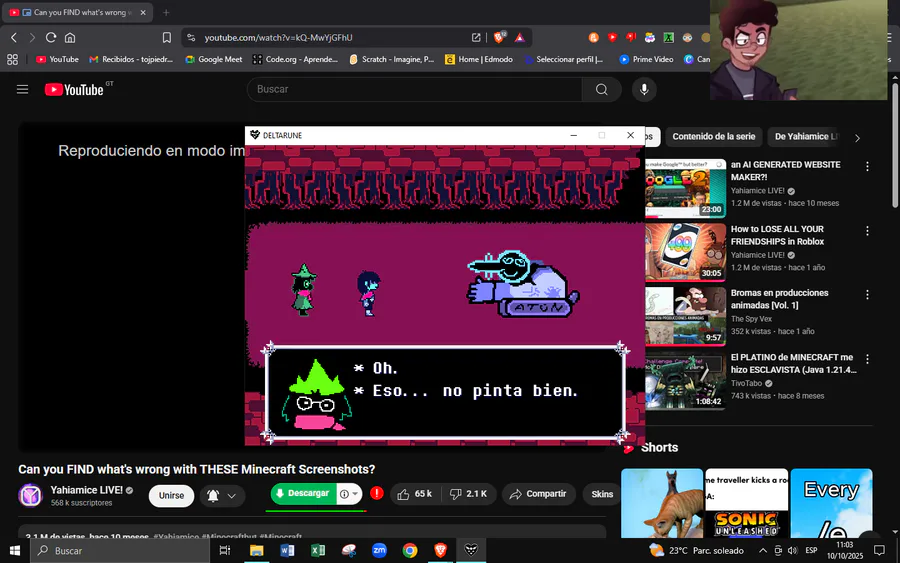
Task: Click the Unirse button
Action: point(171,495)
